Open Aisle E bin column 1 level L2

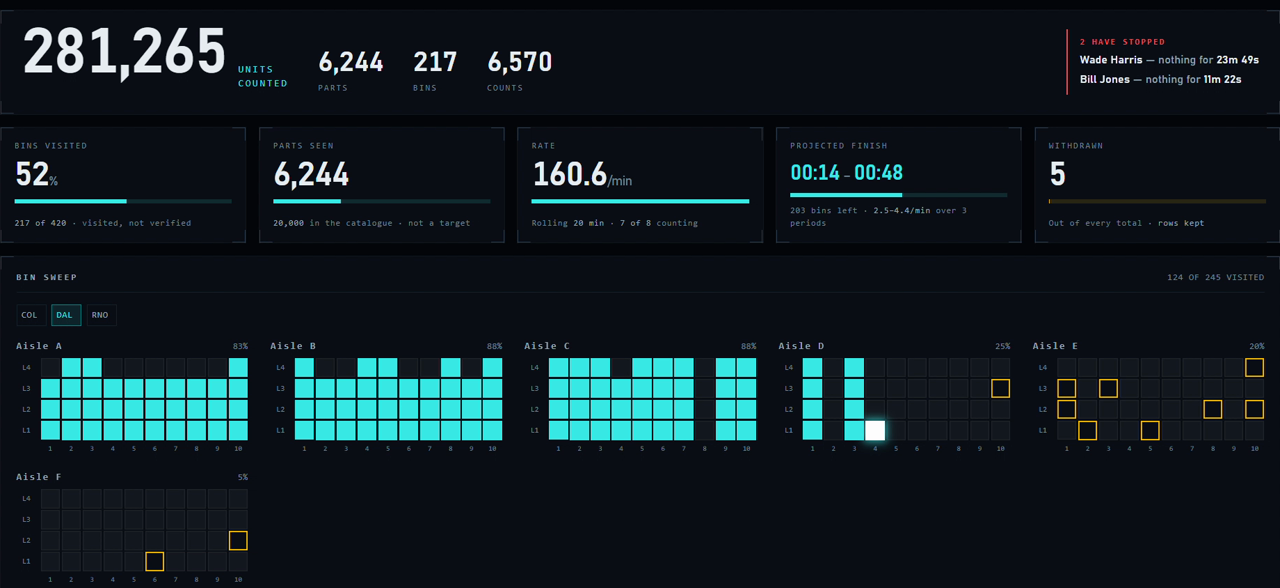tap(1066, 409)
